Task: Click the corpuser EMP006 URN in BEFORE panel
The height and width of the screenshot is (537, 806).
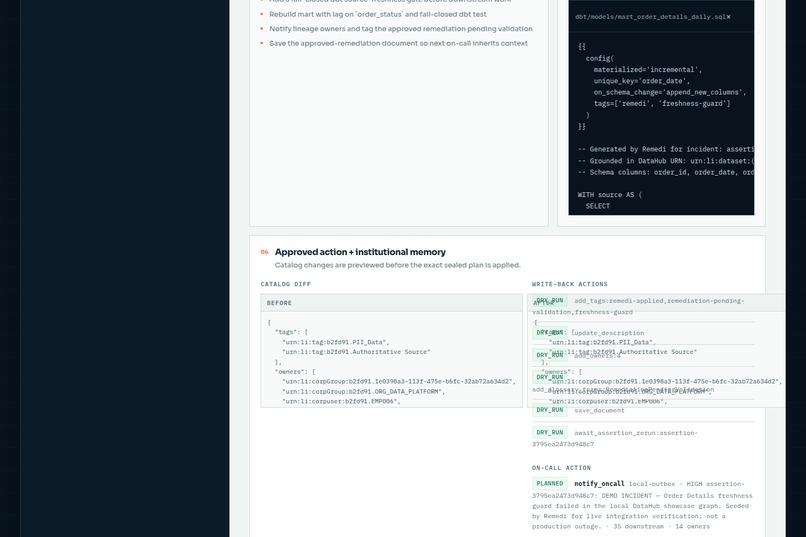Action: point(341,401)
